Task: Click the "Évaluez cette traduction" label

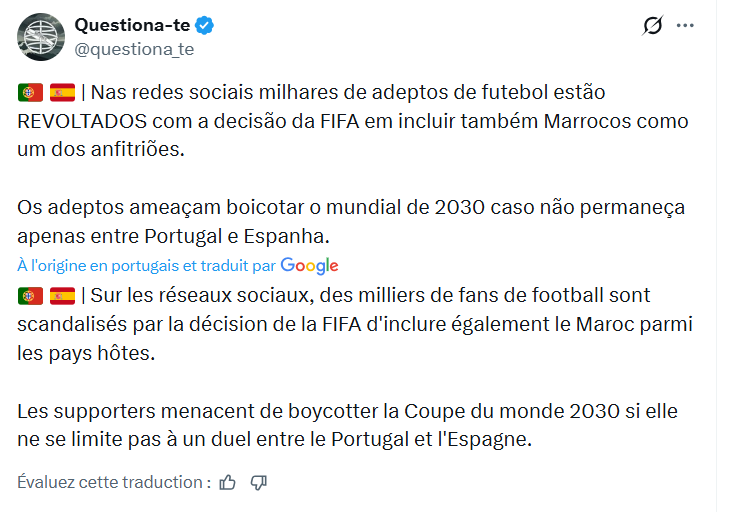Action: 113,482
